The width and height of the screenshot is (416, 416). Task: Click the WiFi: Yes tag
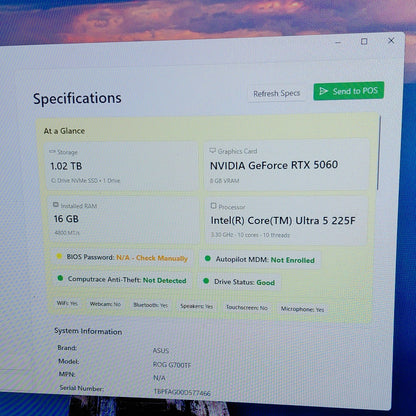[x=67, y=303]
